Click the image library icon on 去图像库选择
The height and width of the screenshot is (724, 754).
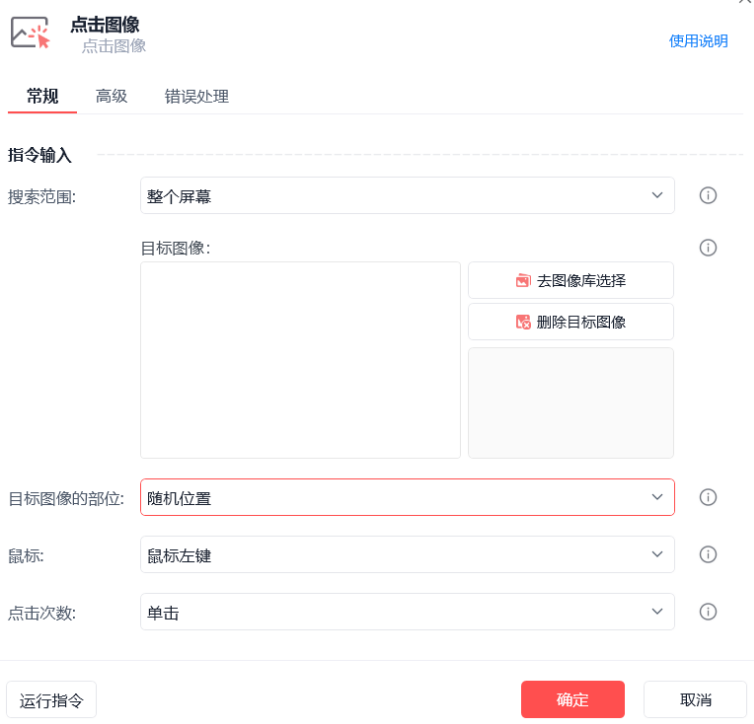pyautogui.click(x=523, y=280)
